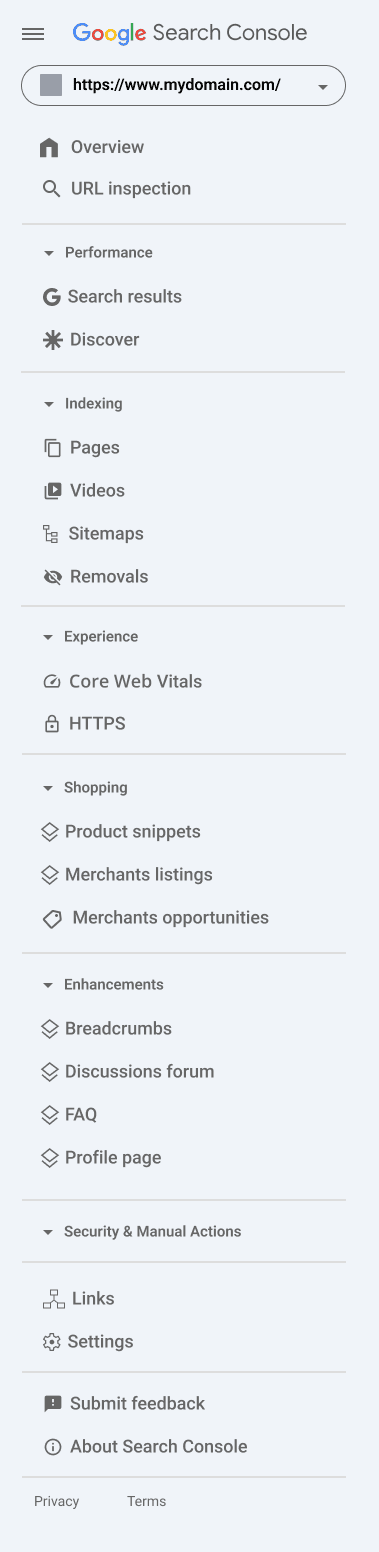Click the Removals crossed-eye icon

coord(53,577)
